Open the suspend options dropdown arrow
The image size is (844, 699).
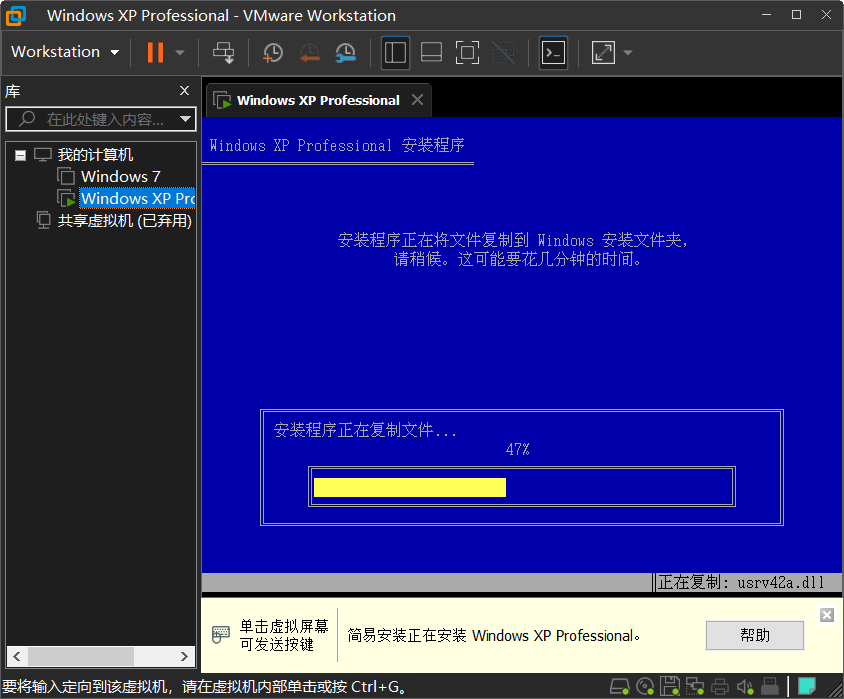tap(177, 52)
